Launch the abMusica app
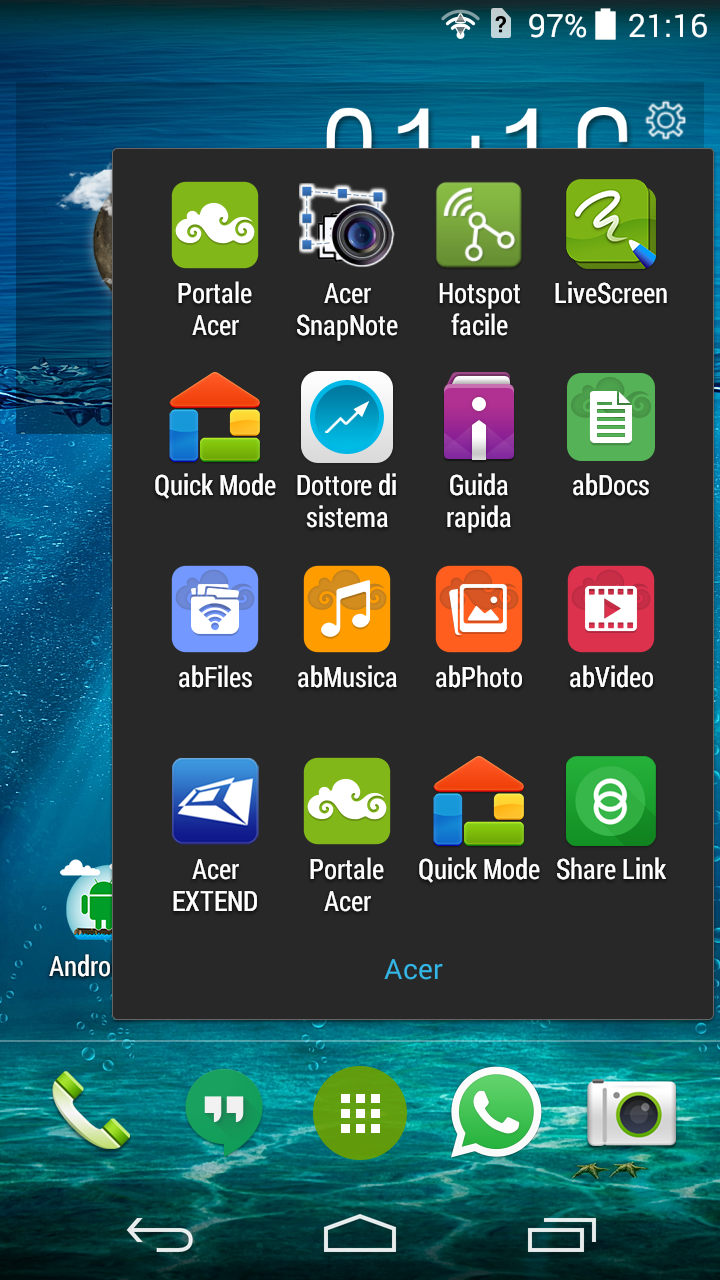This screenshot has height=1280, width=720. [x=347, y=609]
